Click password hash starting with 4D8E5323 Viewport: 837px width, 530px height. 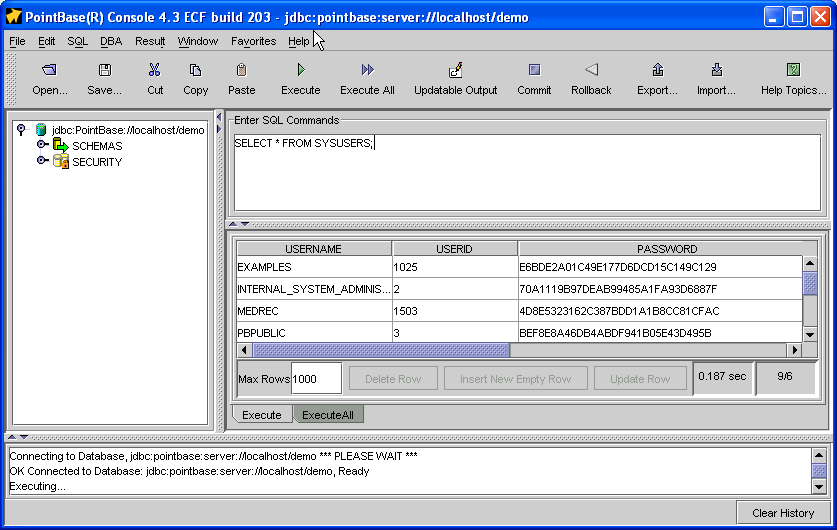click(660, 311)
